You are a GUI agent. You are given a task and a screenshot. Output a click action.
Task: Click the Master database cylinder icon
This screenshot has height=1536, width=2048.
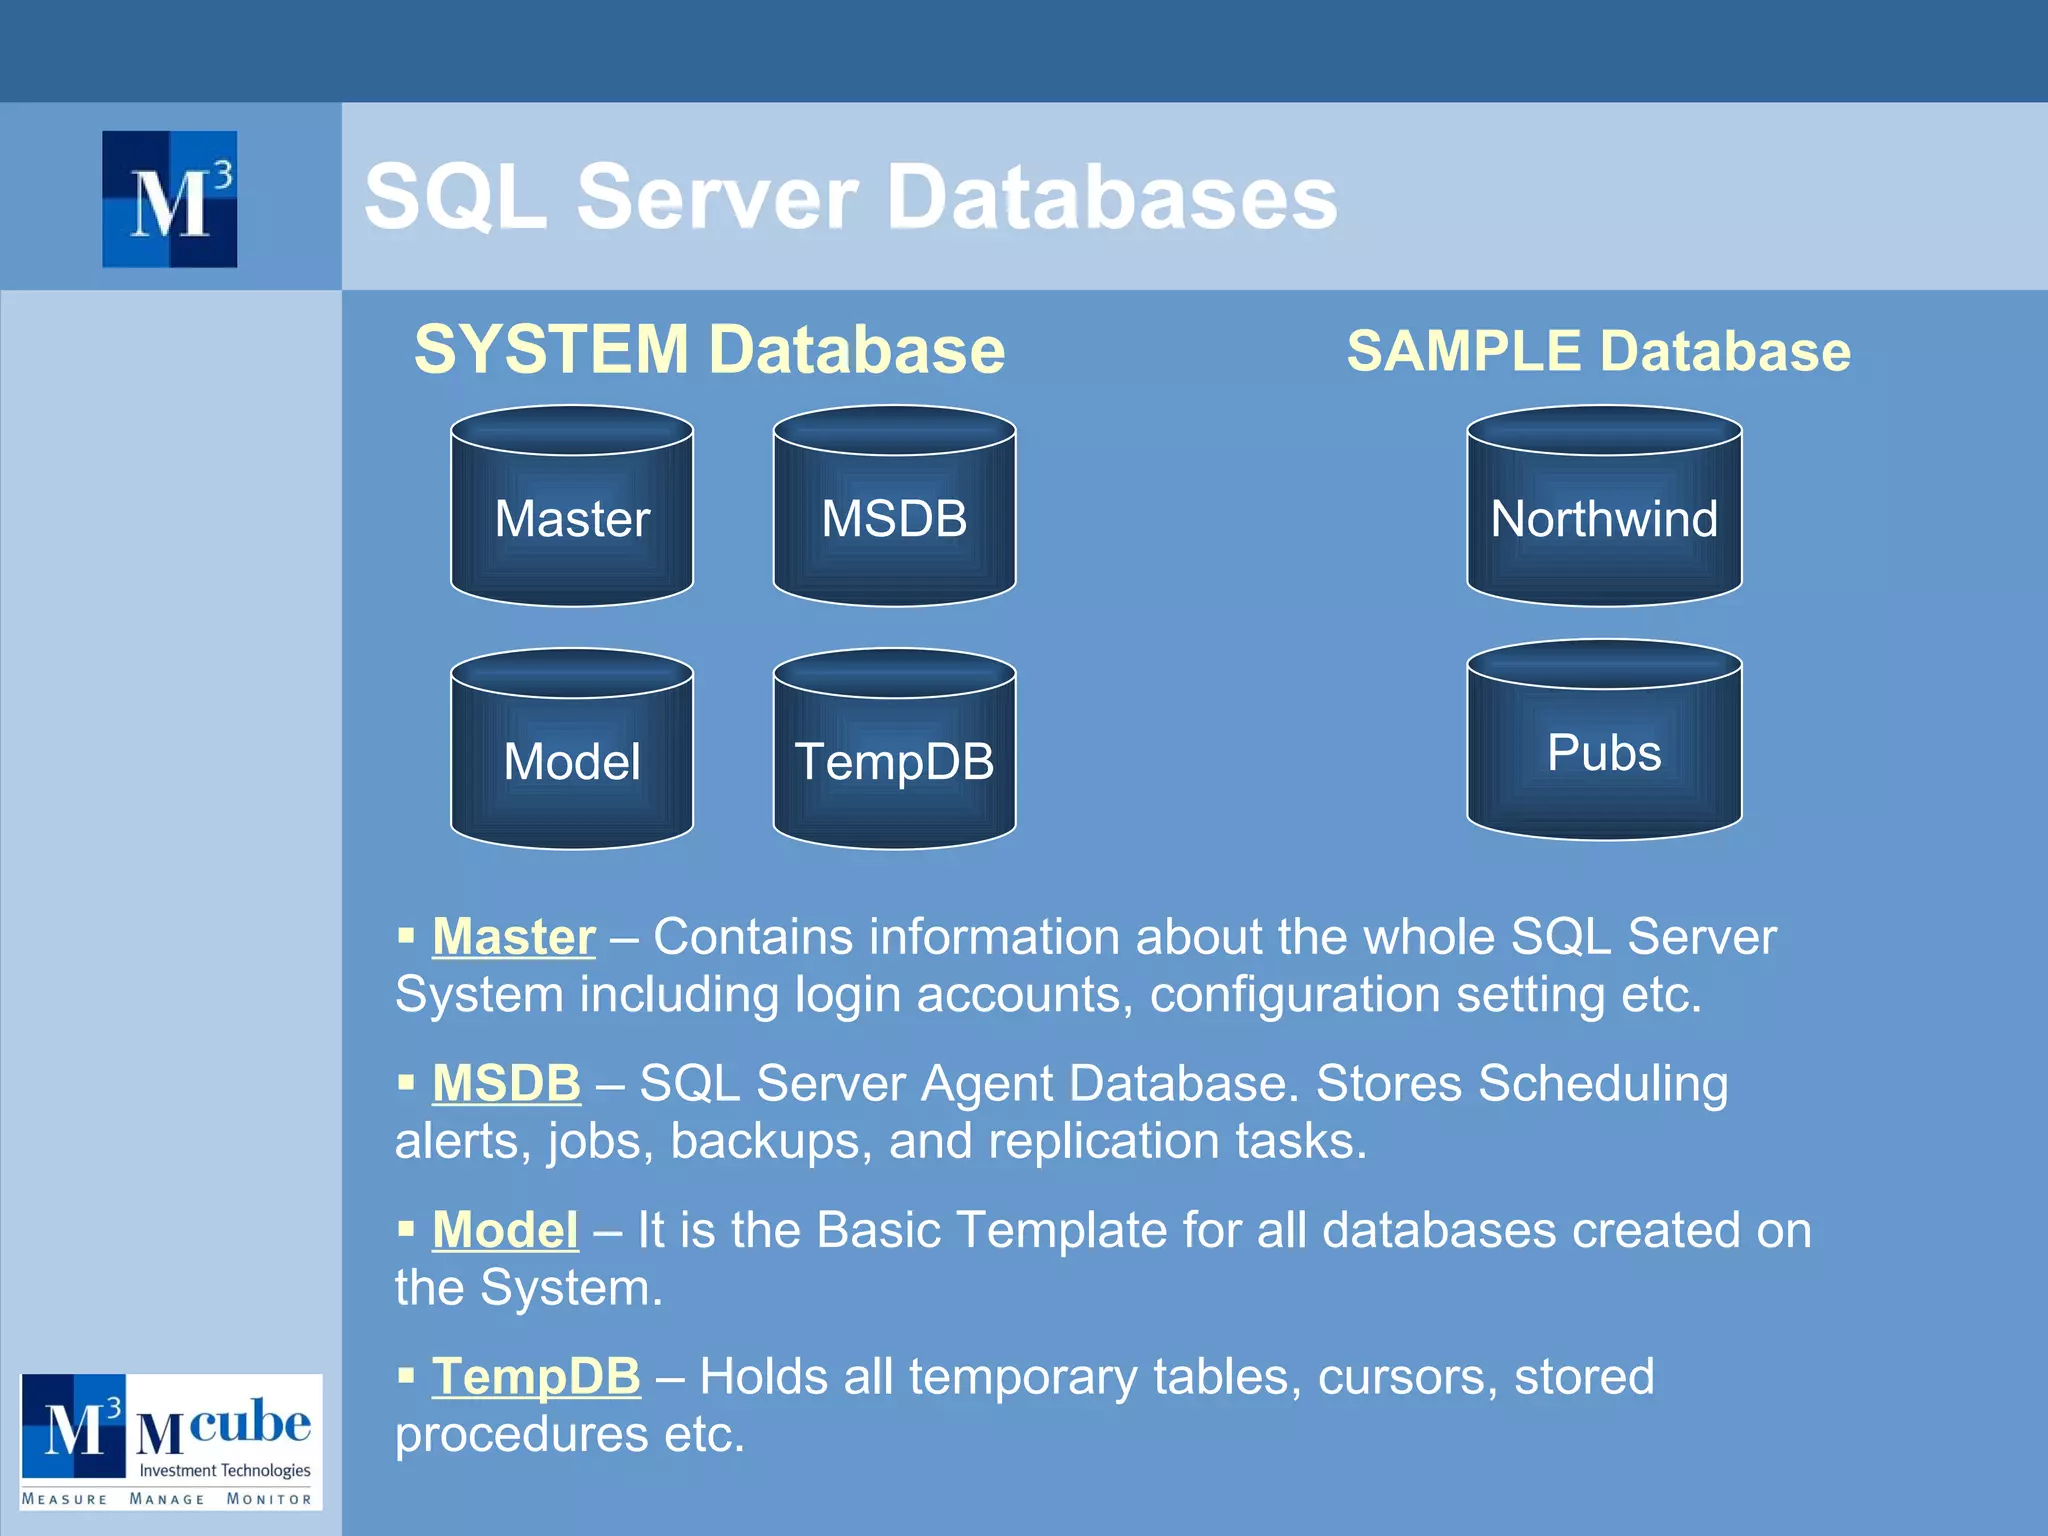(572, 506)
